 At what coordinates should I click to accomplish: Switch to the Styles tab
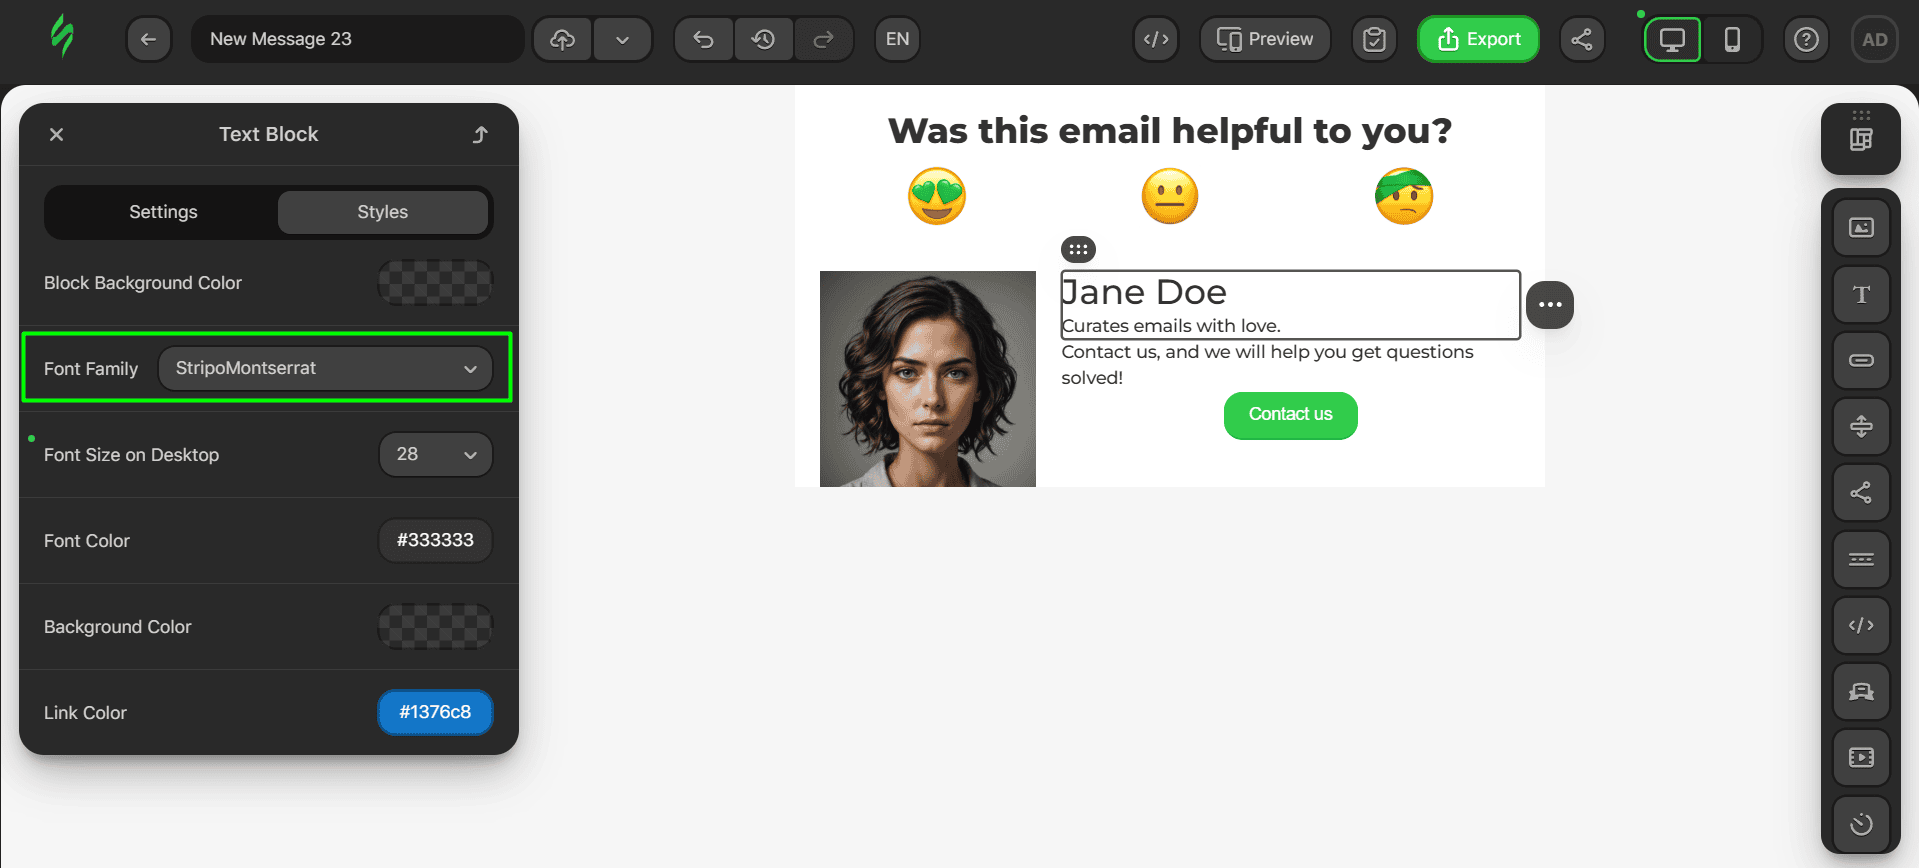382,212
